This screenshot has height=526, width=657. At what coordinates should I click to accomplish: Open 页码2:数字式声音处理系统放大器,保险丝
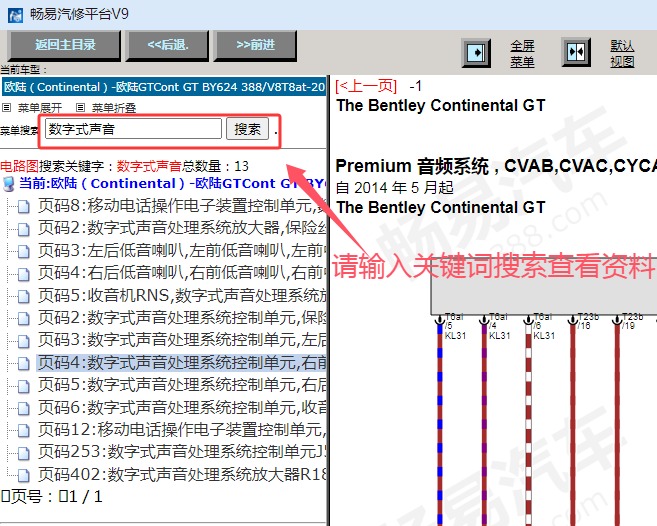pyautogui.click(x=181, y=228)
